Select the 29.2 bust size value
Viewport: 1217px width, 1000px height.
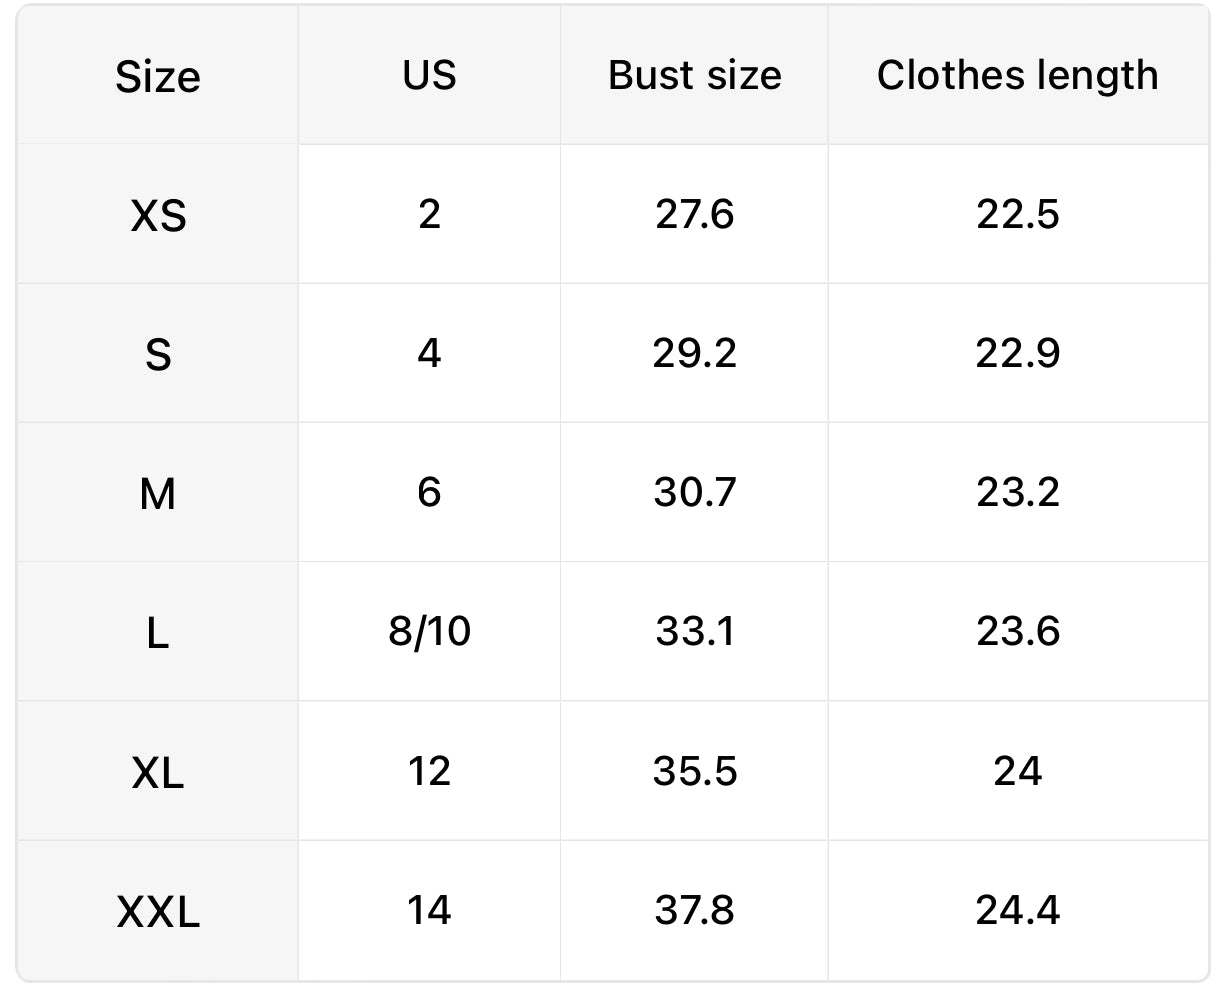point(694,353)
